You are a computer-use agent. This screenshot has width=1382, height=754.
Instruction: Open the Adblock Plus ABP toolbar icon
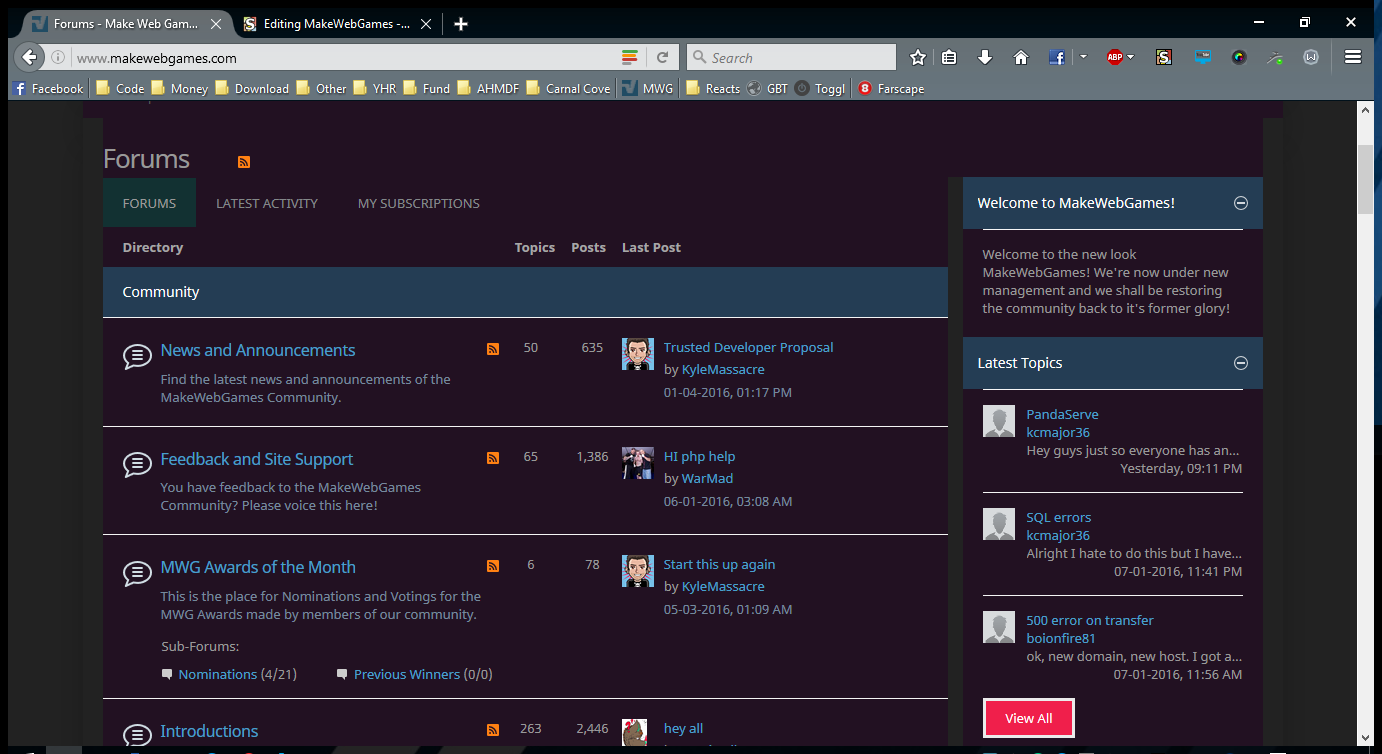click(1116, 57)
